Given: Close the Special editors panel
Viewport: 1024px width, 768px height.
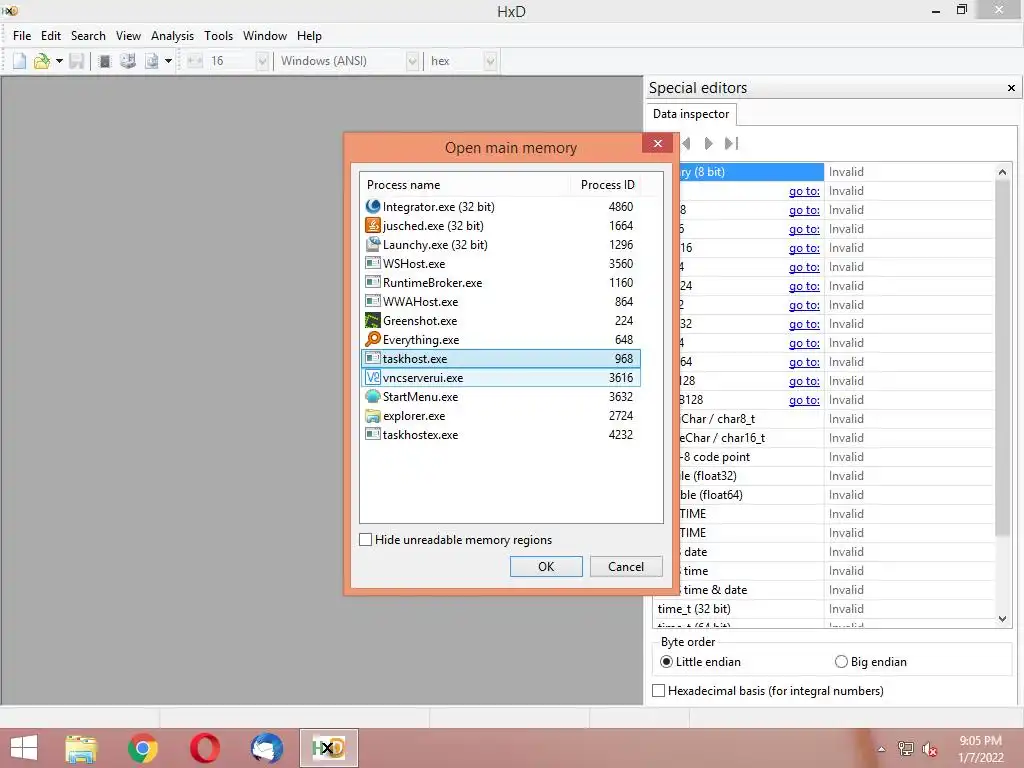Looking at the screenshot, I should pos(1011,88).
